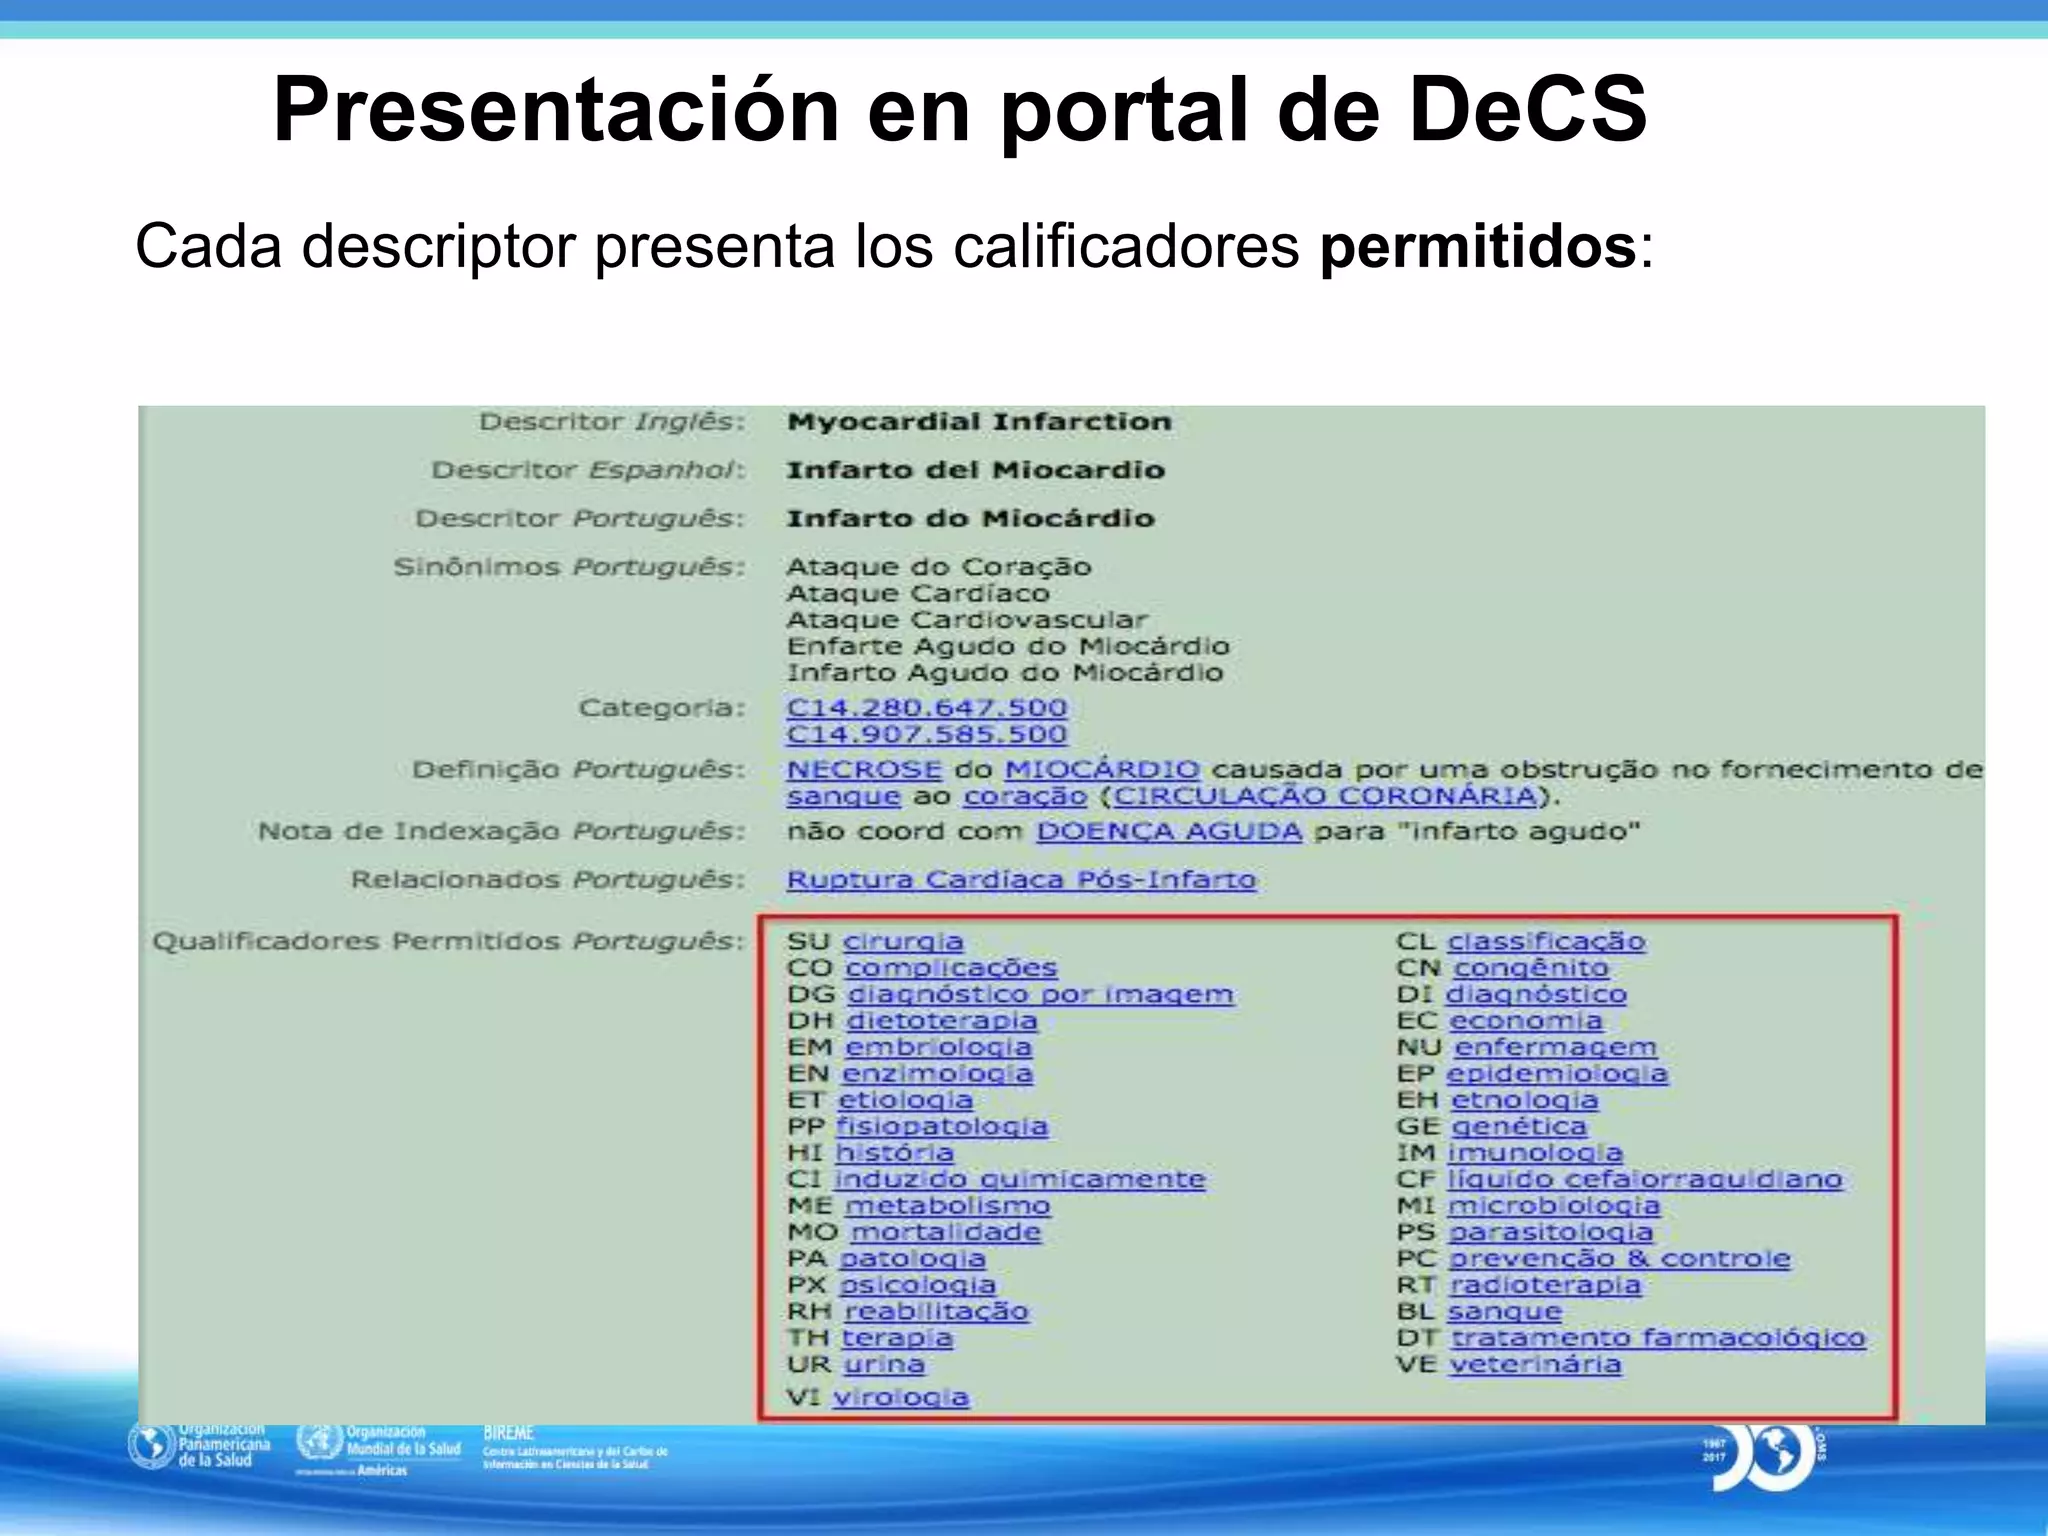
Task: Select the microbiologia qualifier link
Action: [1554, 1206]
